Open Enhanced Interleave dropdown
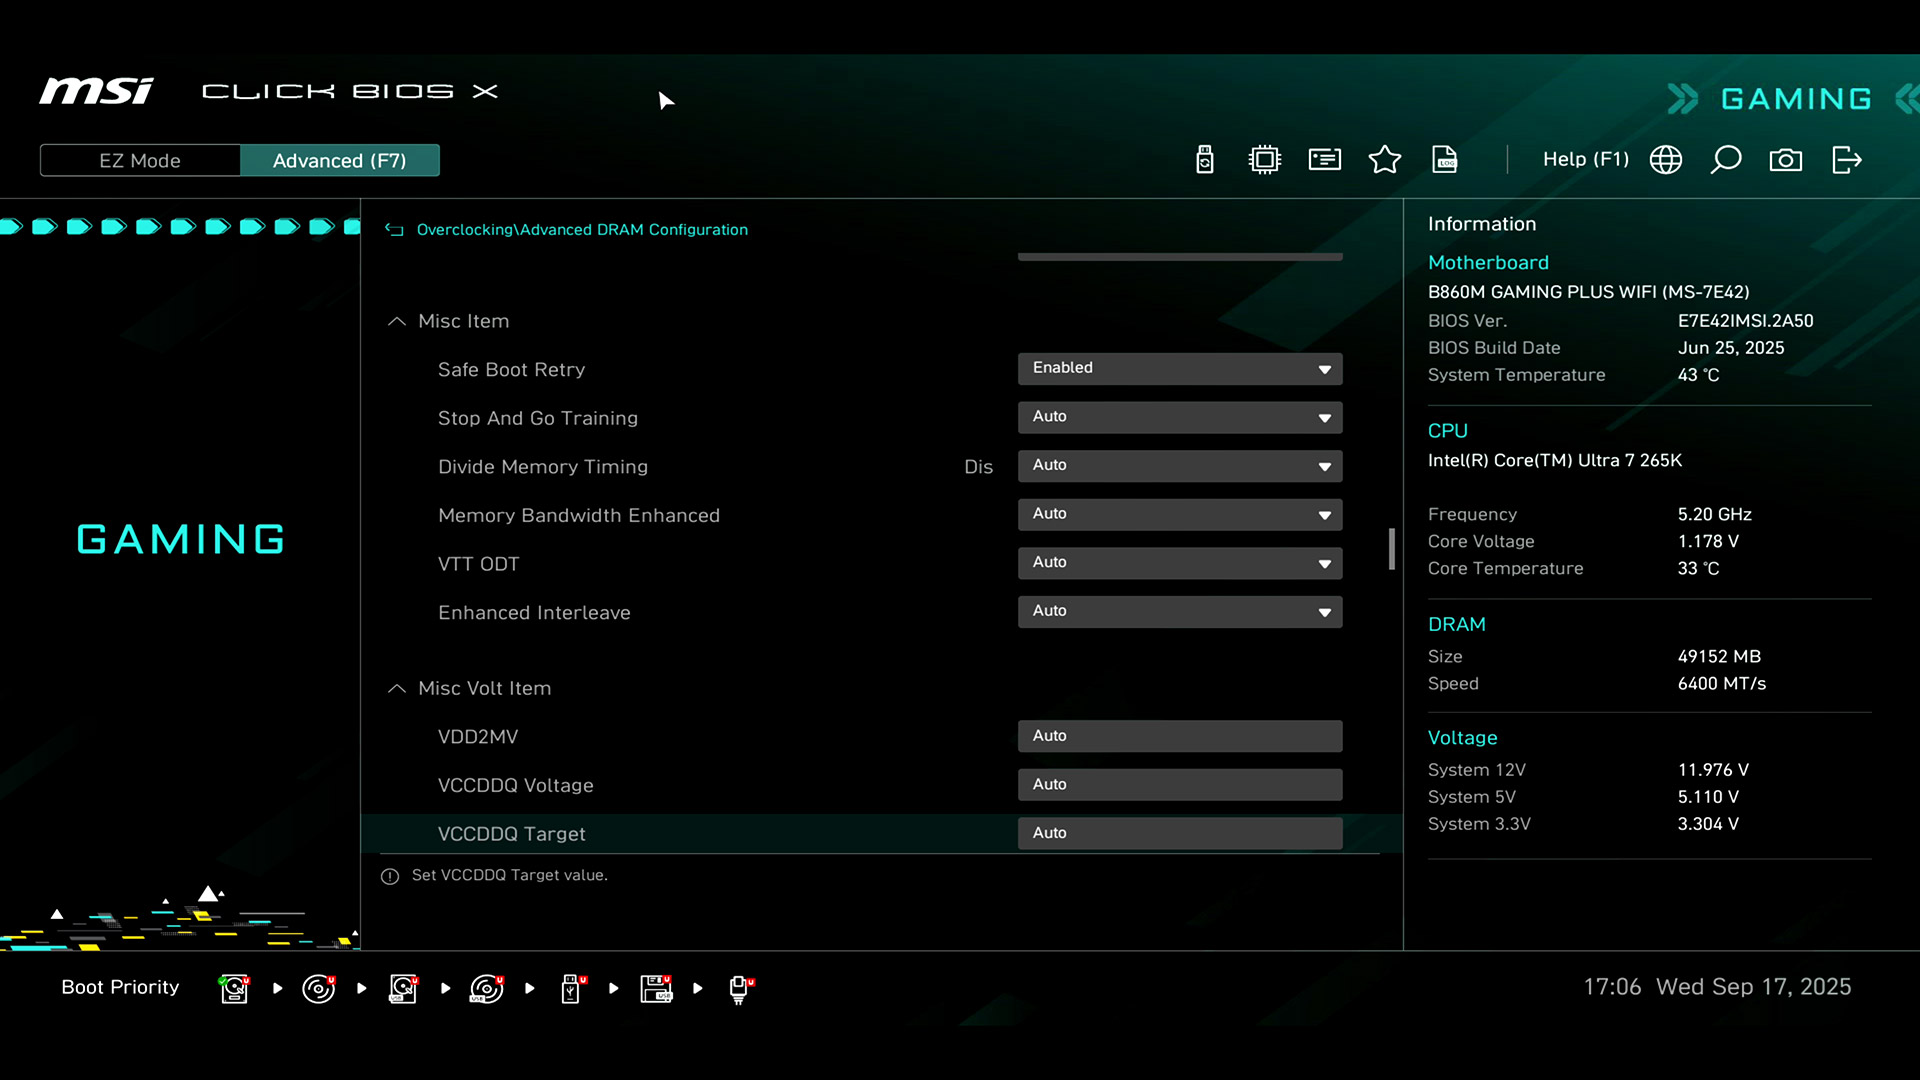 pos(1179,611)
